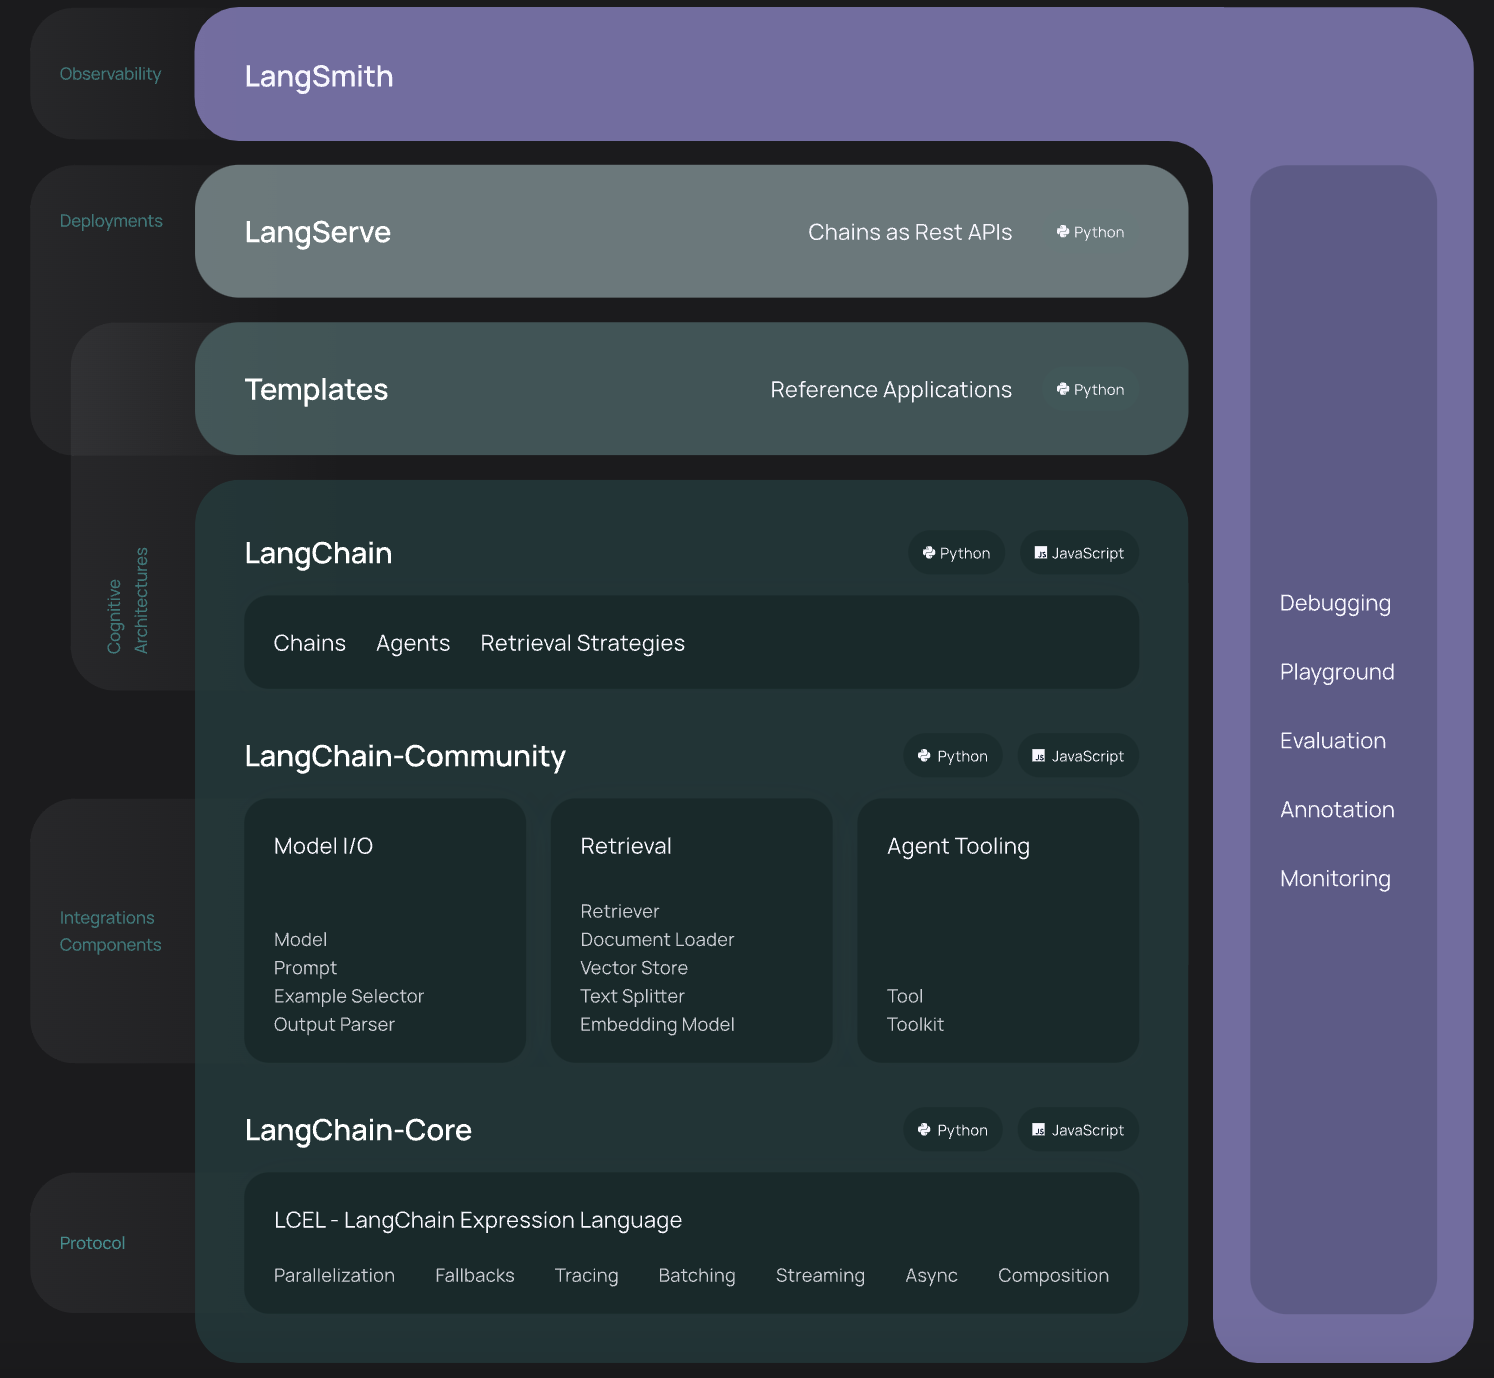Click Evaluation in LangSmith panel
The height and width of the screenshot is (1378, 1494).
(1333, 741)
